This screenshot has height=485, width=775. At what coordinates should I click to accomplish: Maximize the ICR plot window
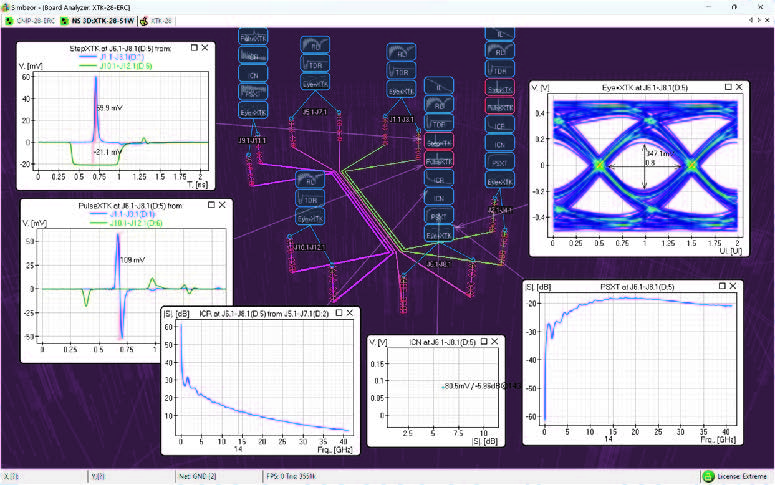coord(338,312)
